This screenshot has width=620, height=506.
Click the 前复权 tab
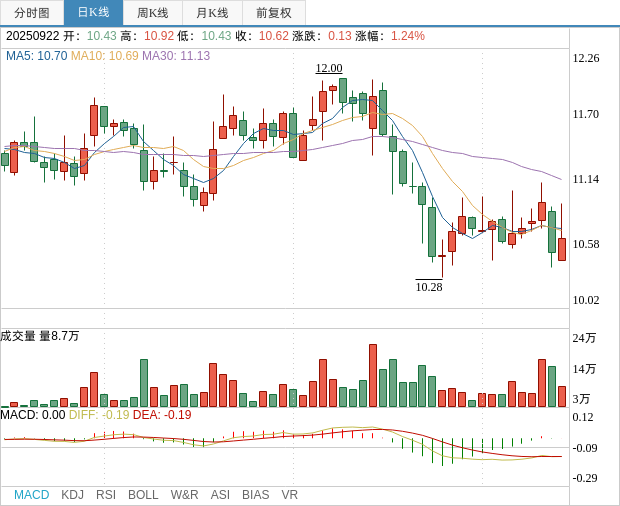[x=274, y=13]
